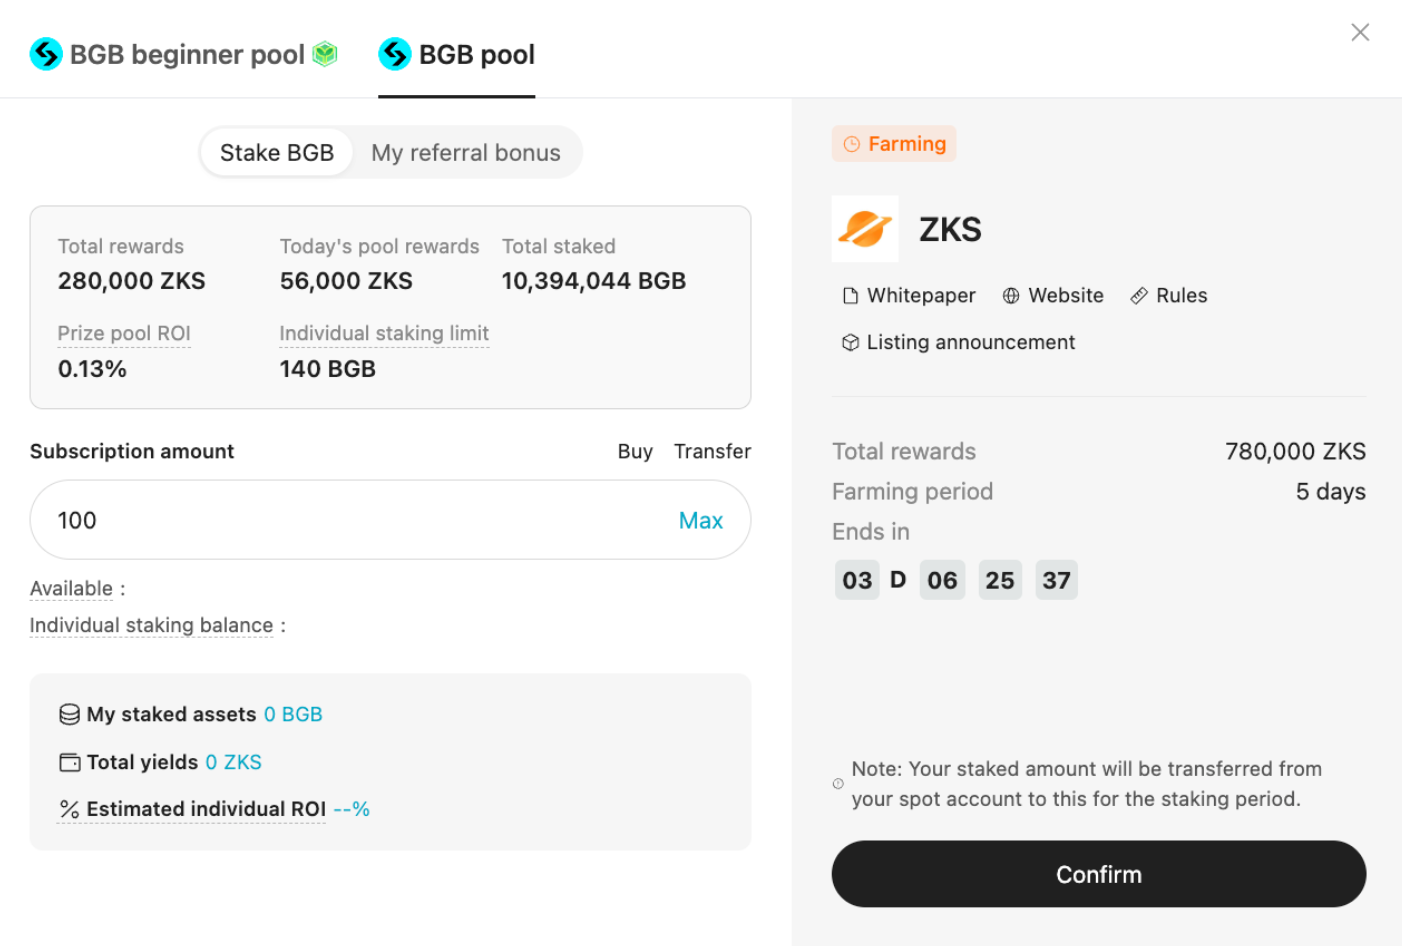Click the 140 BGB staking limit value
The width and height of the screenshot is (1402, 946).
tap(327, 369)
